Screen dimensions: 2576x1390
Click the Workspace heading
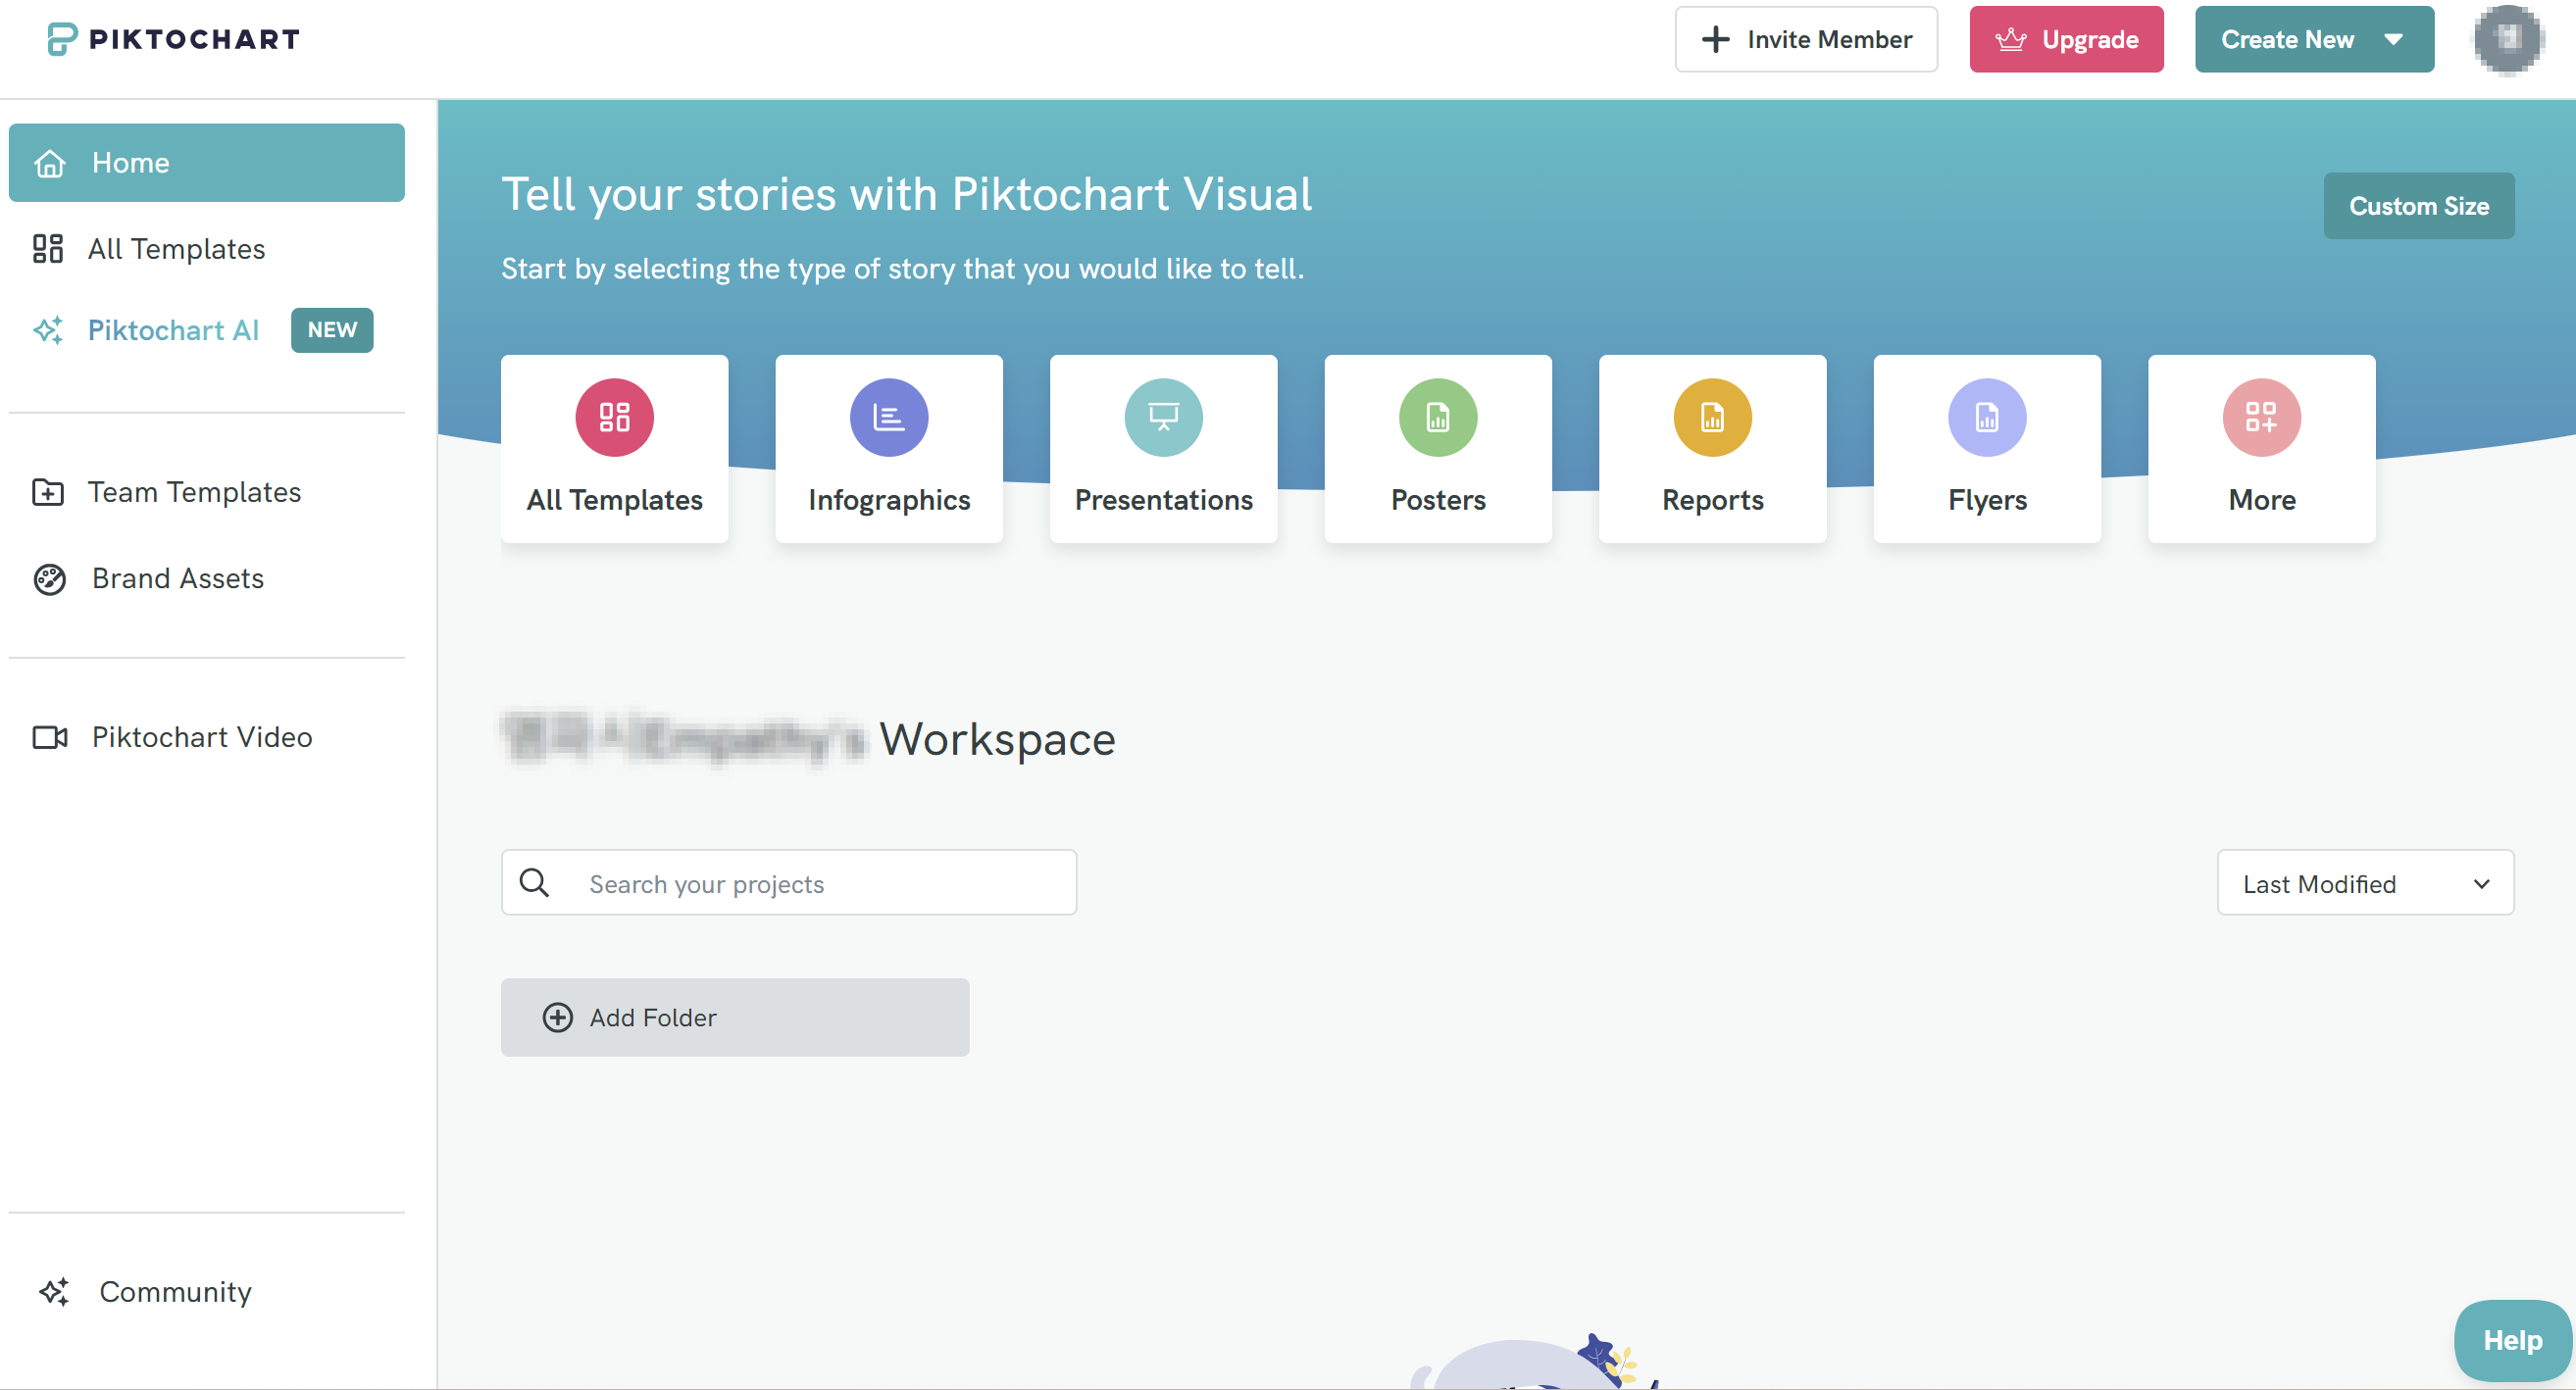tap(996, 740)
